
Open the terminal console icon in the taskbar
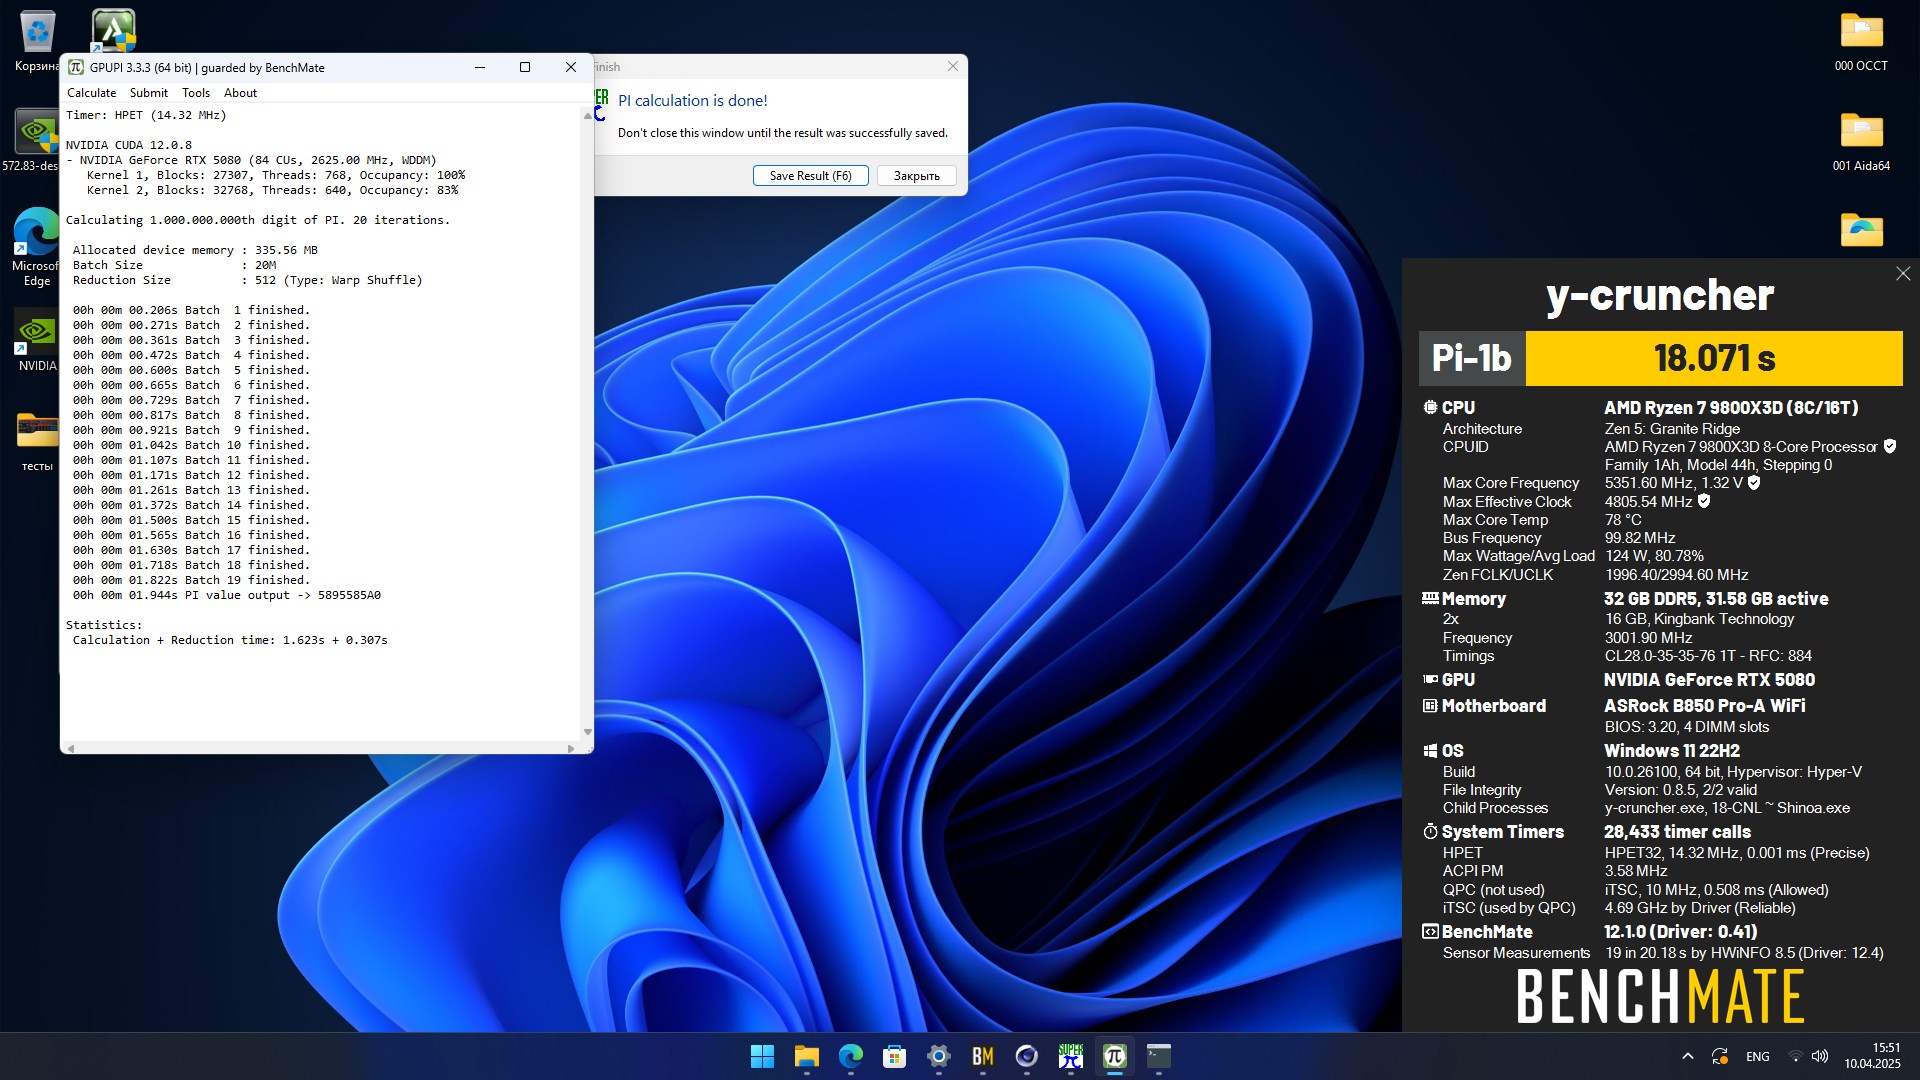(x=1158, y=1056)
